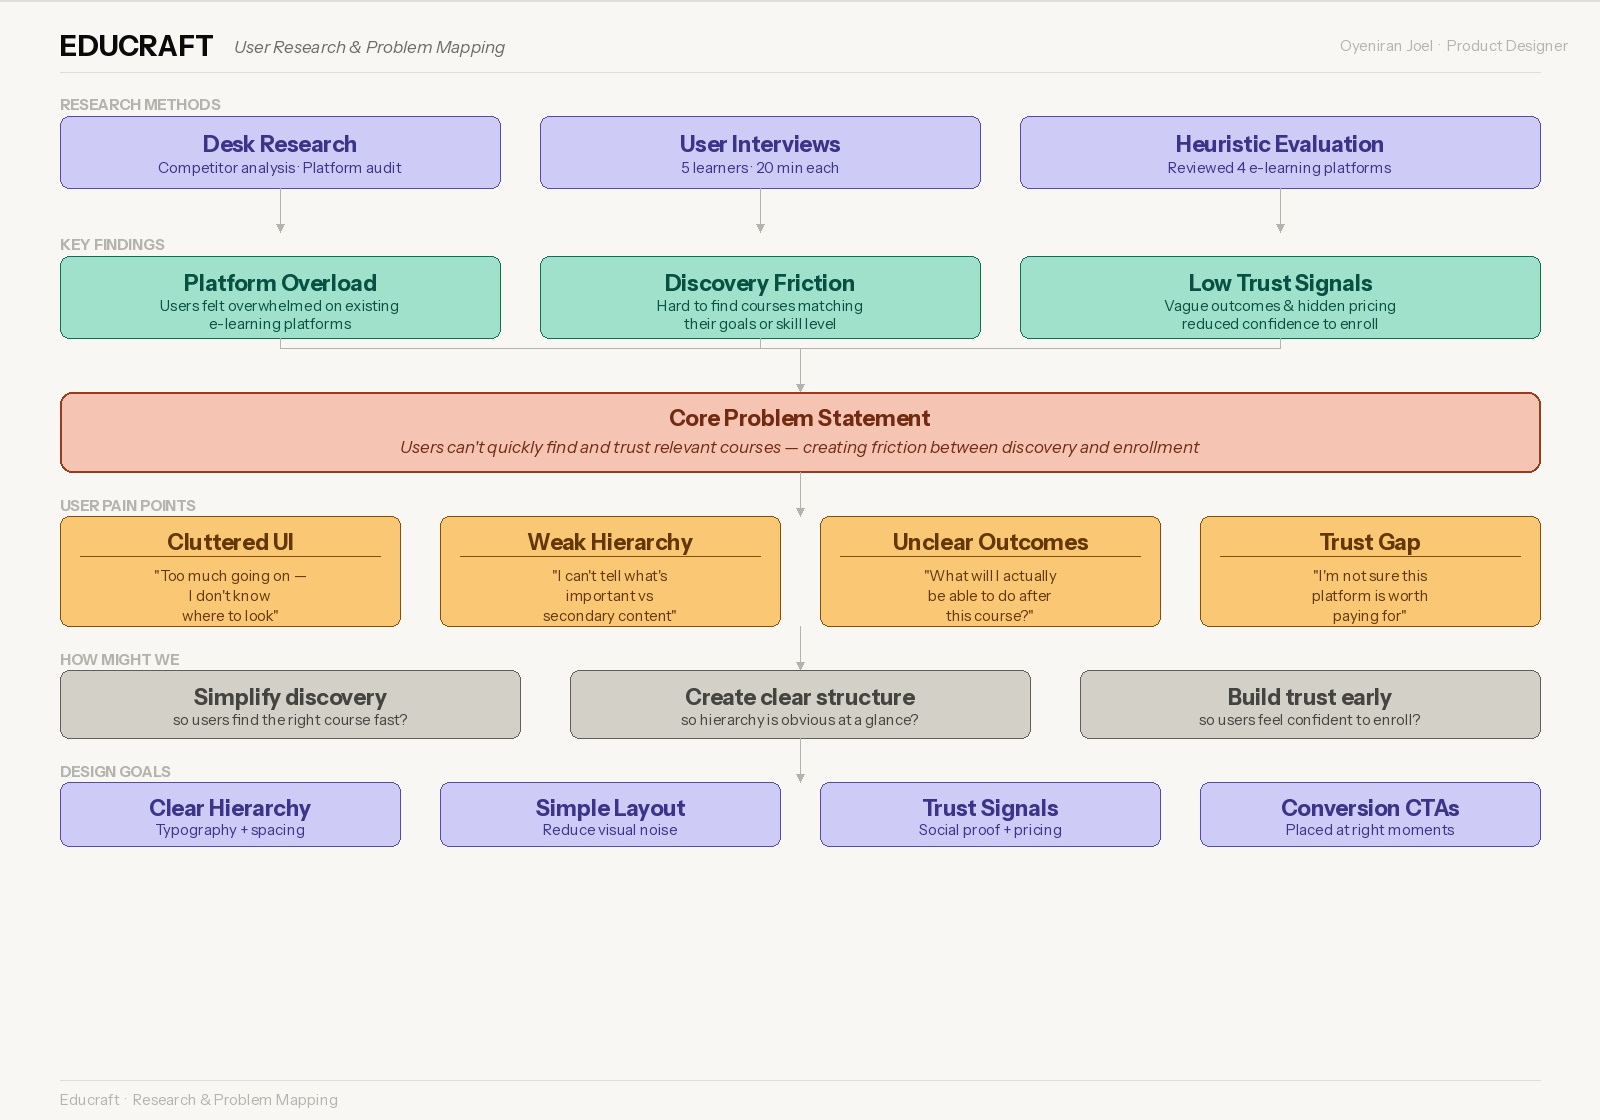
Task: Click the EDUCRAFT logo text
Action: tap(136, 45)
